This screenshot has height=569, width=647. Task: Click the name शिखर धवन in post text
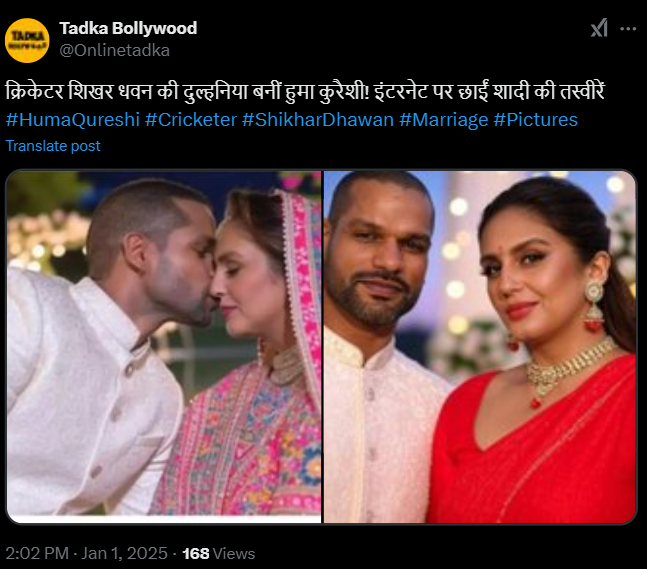(110, 91)
